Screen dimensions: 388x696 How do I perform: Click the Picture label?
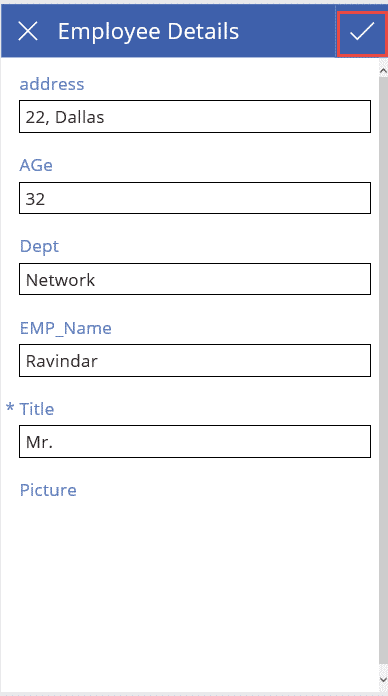click(x=48, y=490)
